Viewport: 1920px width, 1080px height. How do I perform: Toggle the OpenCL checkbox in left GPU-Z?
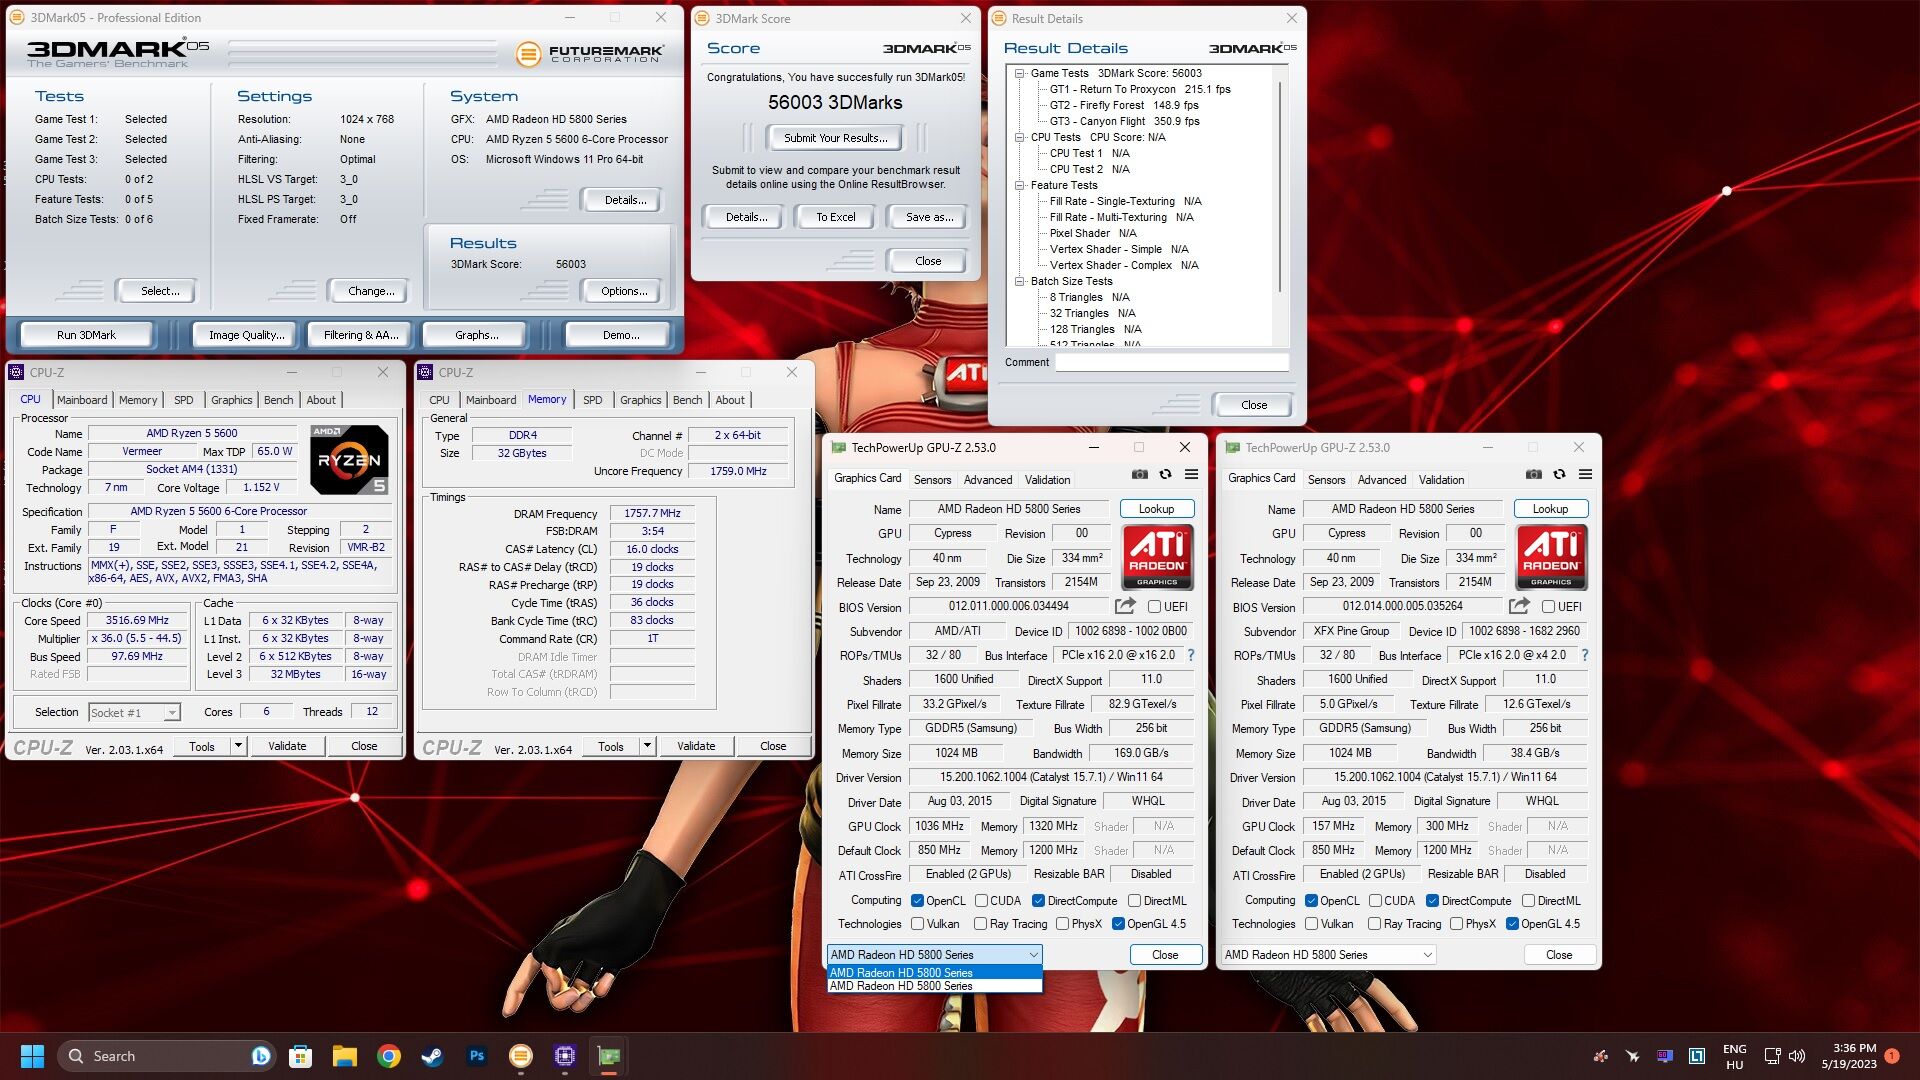(917, 901)
